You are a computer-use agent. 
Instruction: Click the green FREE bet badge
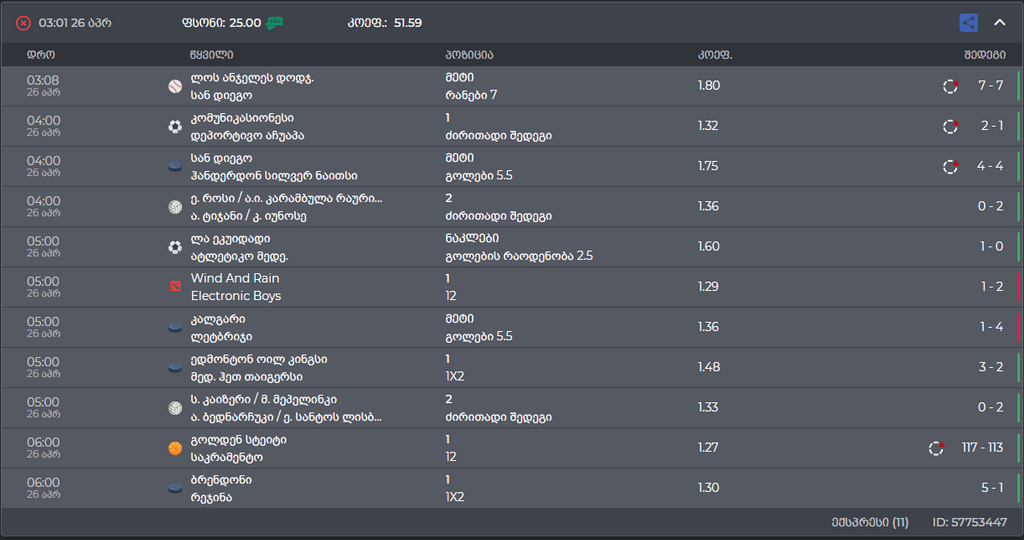(x=274, y=23)
